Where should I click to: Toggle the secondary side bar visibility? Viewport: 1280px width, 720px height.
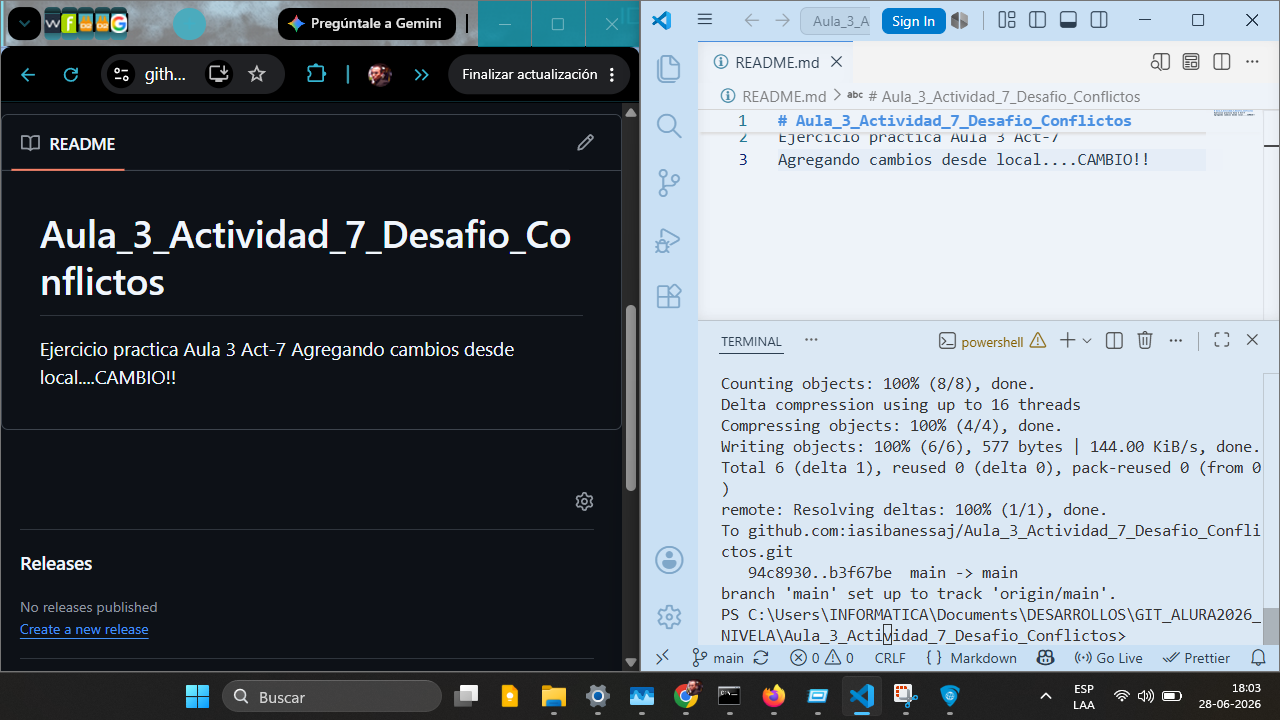tap(1099, 20)
